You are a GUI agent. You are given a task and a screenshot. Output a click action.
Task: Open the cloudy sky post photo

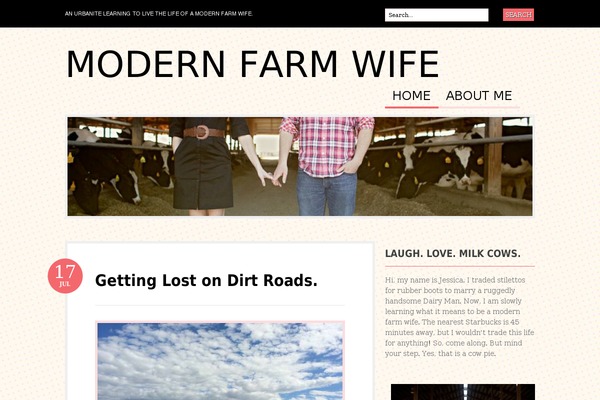click(x=220, y=361)
